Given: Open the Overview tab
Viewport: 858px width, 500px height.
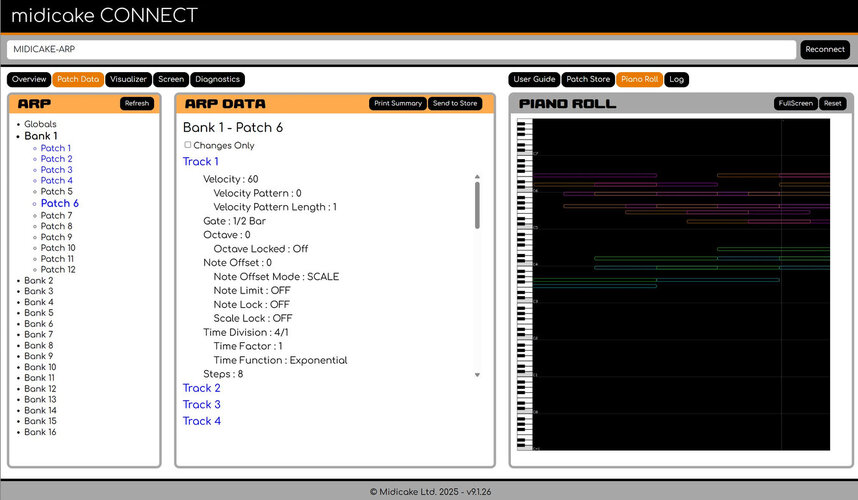Looking at the screenshot, I should point(29,79).
